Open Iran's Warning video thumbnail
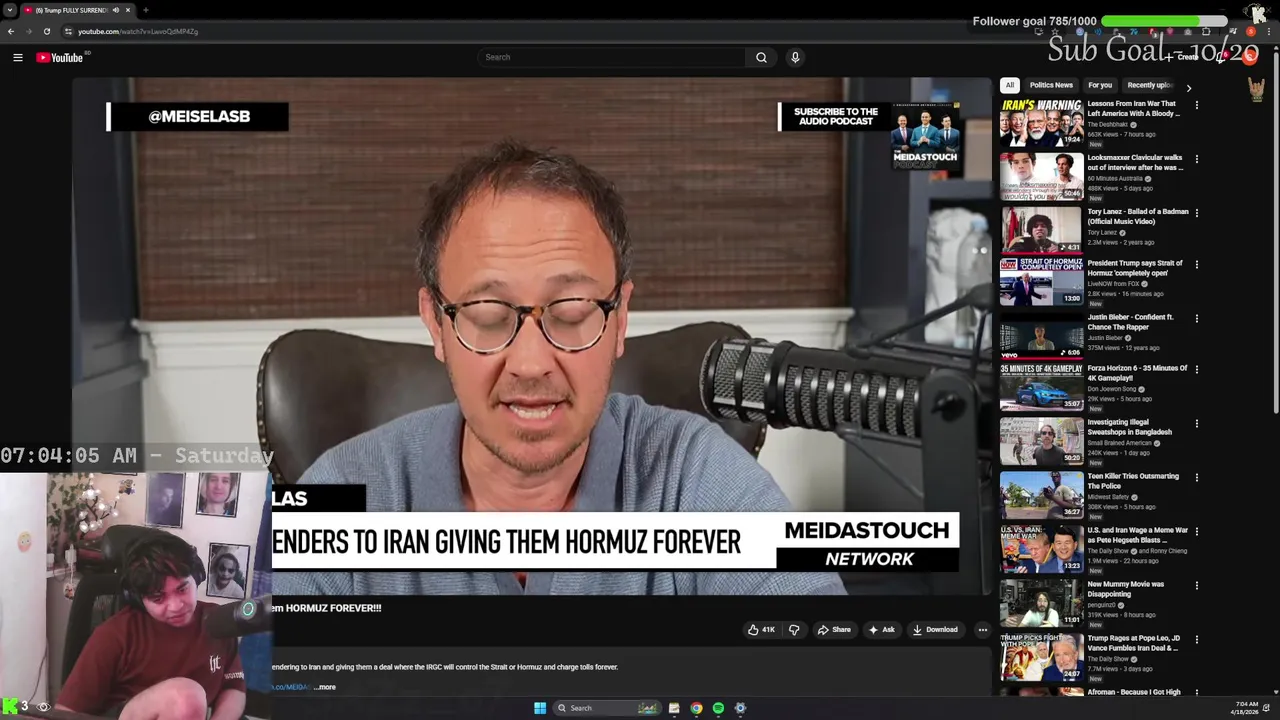The height and width of the screenshot is (720, 1280). 1041,122
